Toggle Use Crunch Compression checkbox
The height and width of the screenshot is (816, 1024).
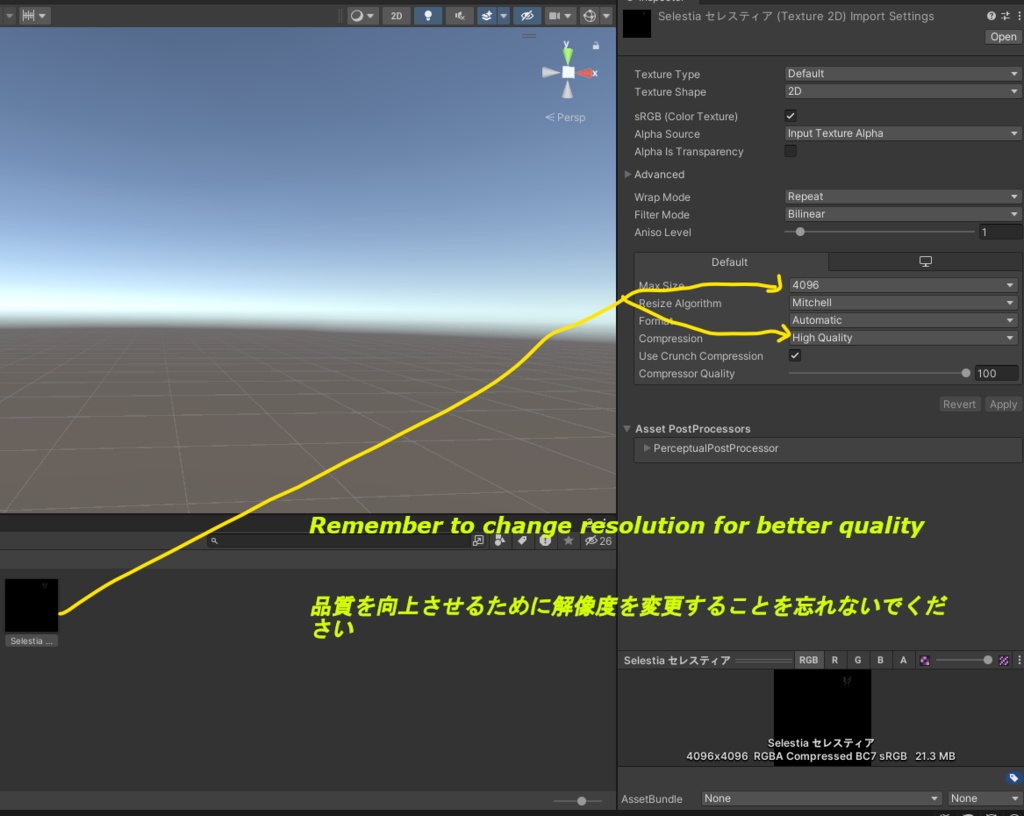click(x=795, y=355)
